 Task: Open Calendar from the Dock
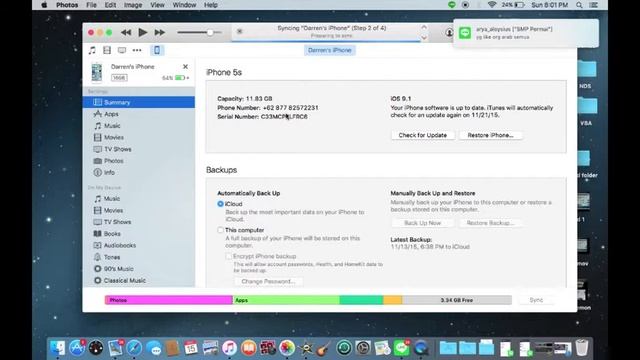(191, 348)
